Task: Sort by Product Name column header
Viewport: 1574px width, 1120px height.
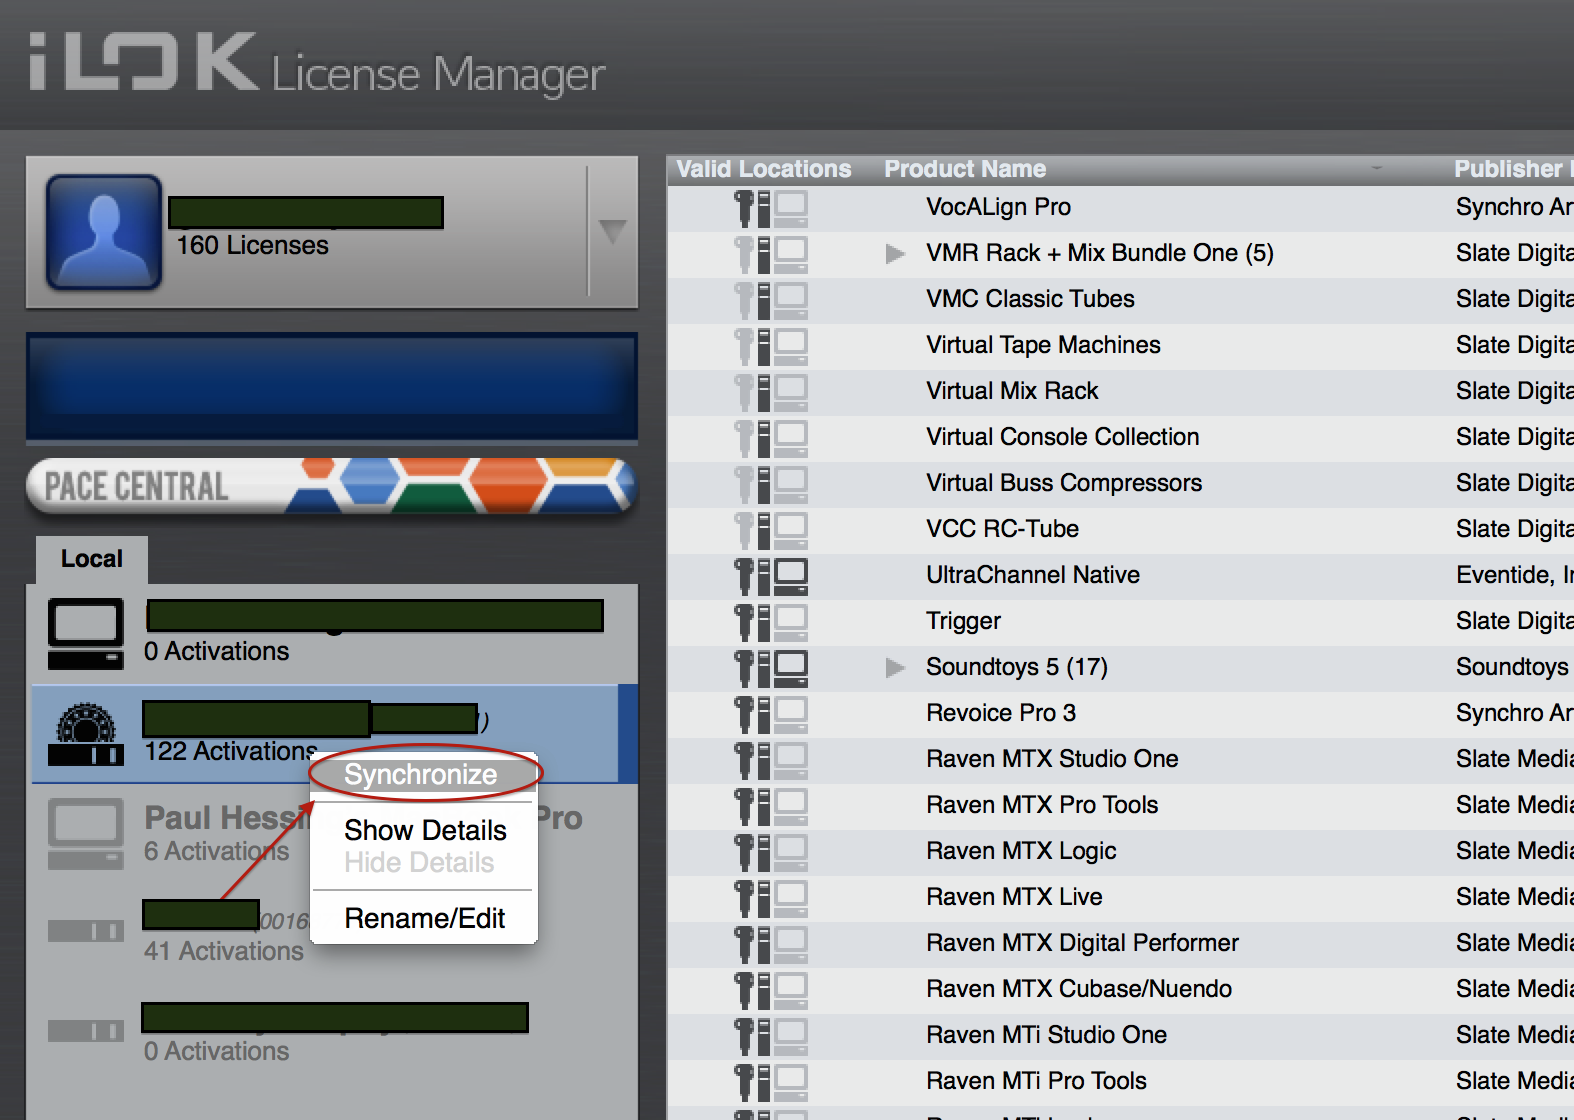Action: click(x=965, y=169)
